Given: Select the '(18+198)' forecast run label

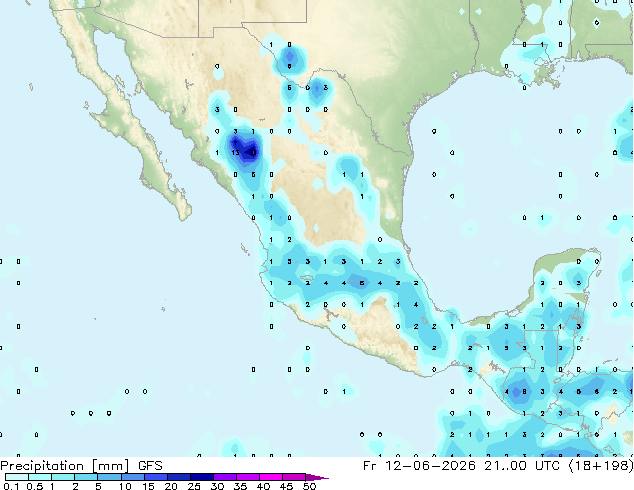Looking at the screenshot, I should pos(601,466).
